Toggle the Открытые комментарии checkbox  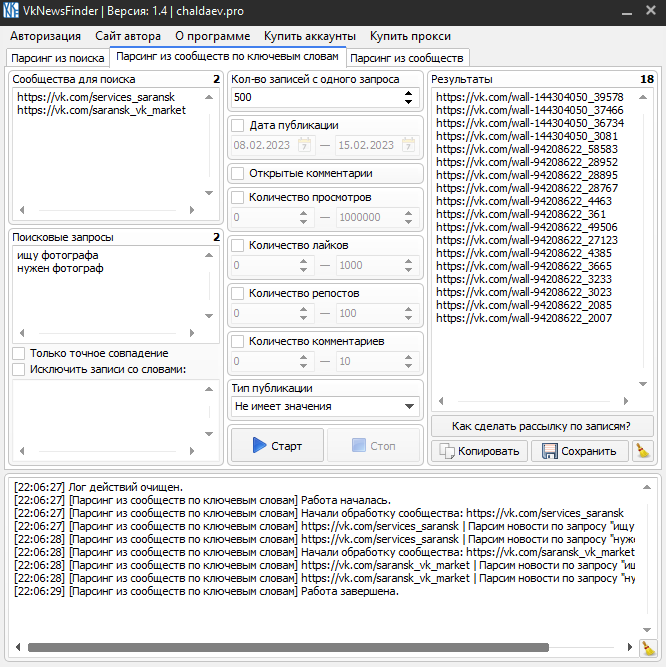(238, 174)
